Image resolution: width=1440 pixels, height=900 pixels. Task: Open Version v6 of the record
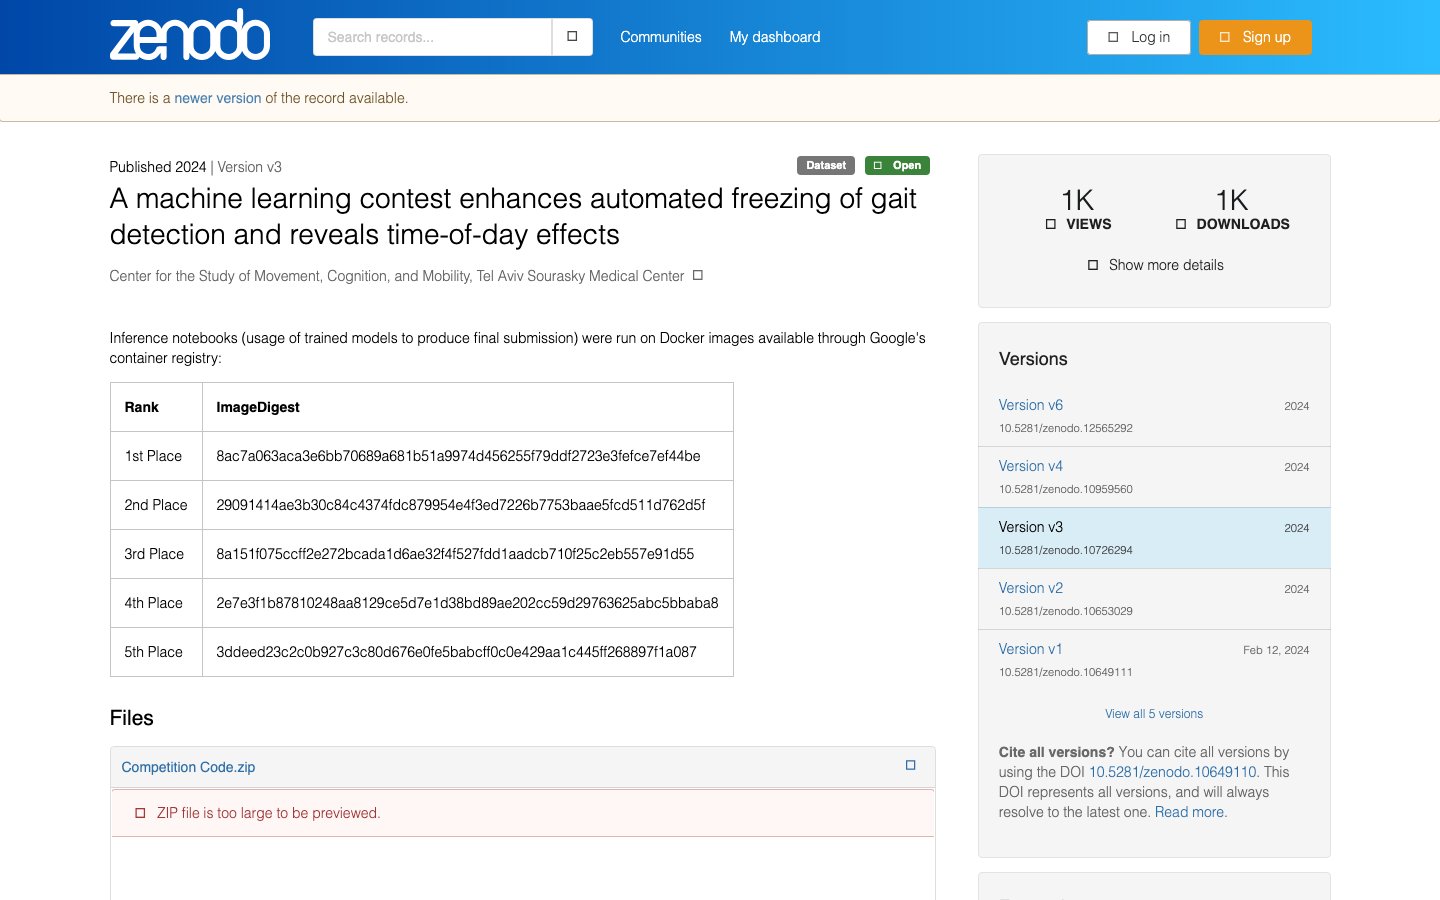[1031, 405]
